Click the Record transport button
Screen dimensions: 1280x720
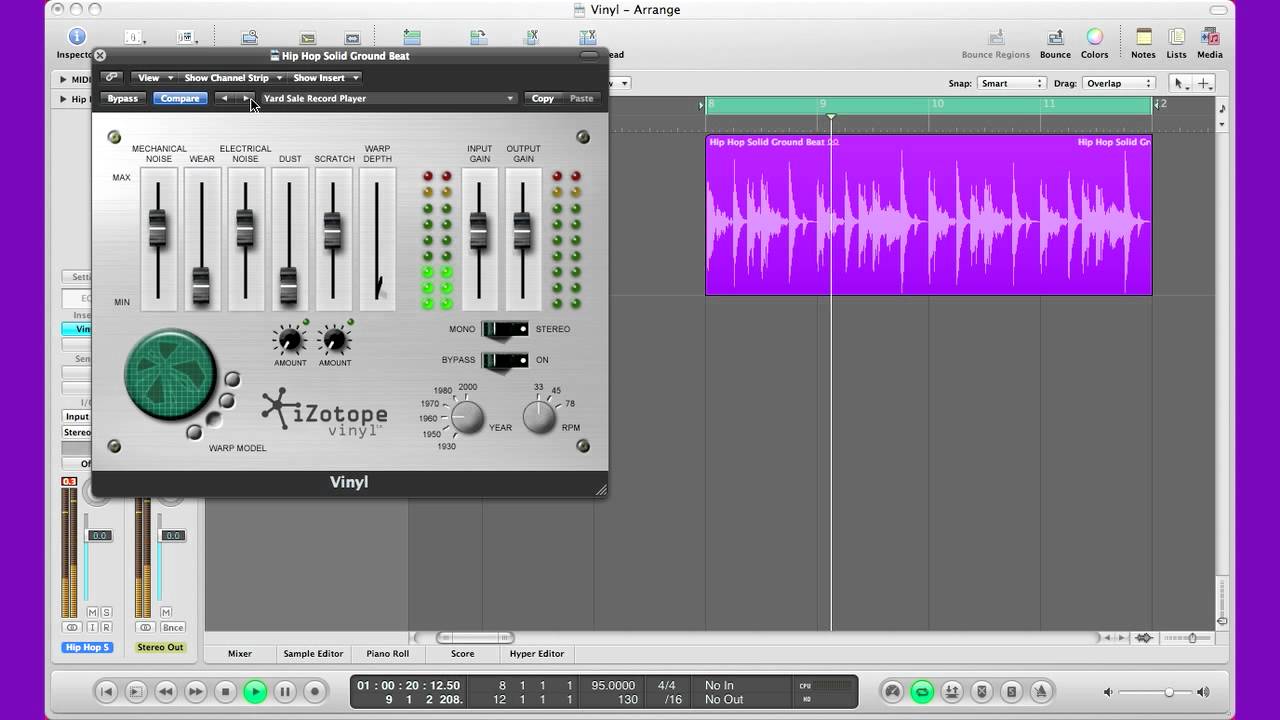[x=315, y=691]
